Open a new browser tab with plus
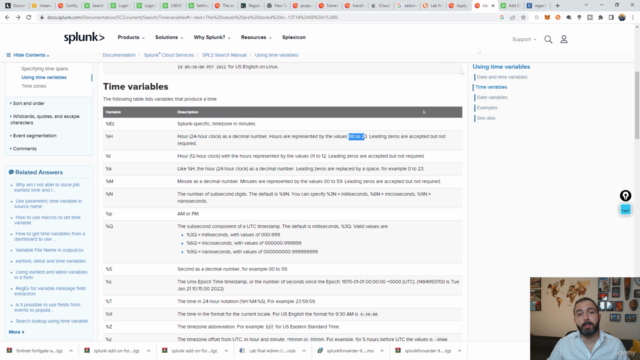640x360 pixels. tap(558, 5)
